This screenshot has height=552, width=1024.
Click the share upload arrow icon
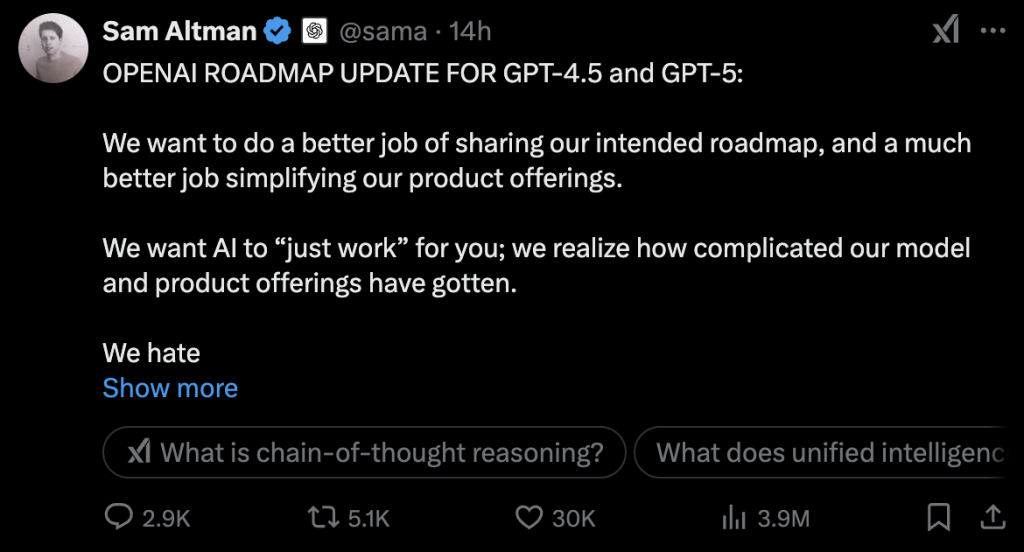(991, 517)
